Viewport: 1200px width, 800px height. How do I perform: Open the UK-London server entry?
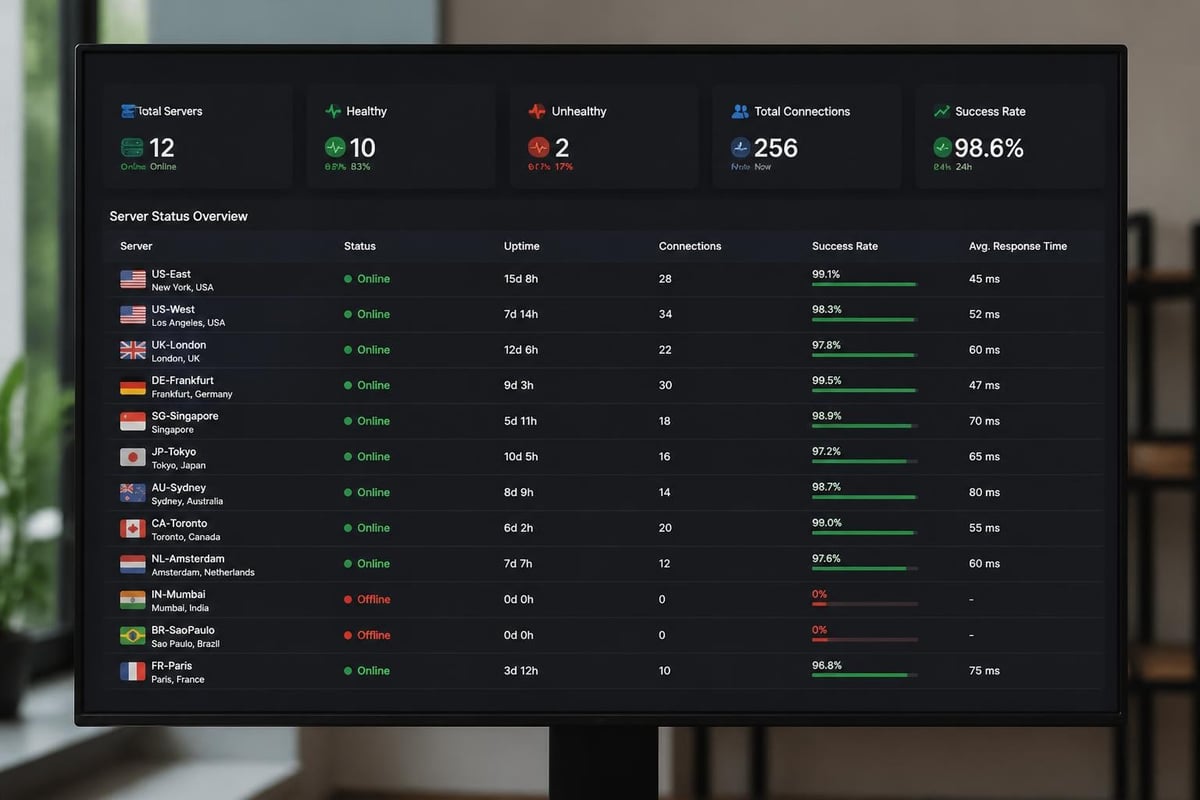pyautogui.click(x=179, y=345)
